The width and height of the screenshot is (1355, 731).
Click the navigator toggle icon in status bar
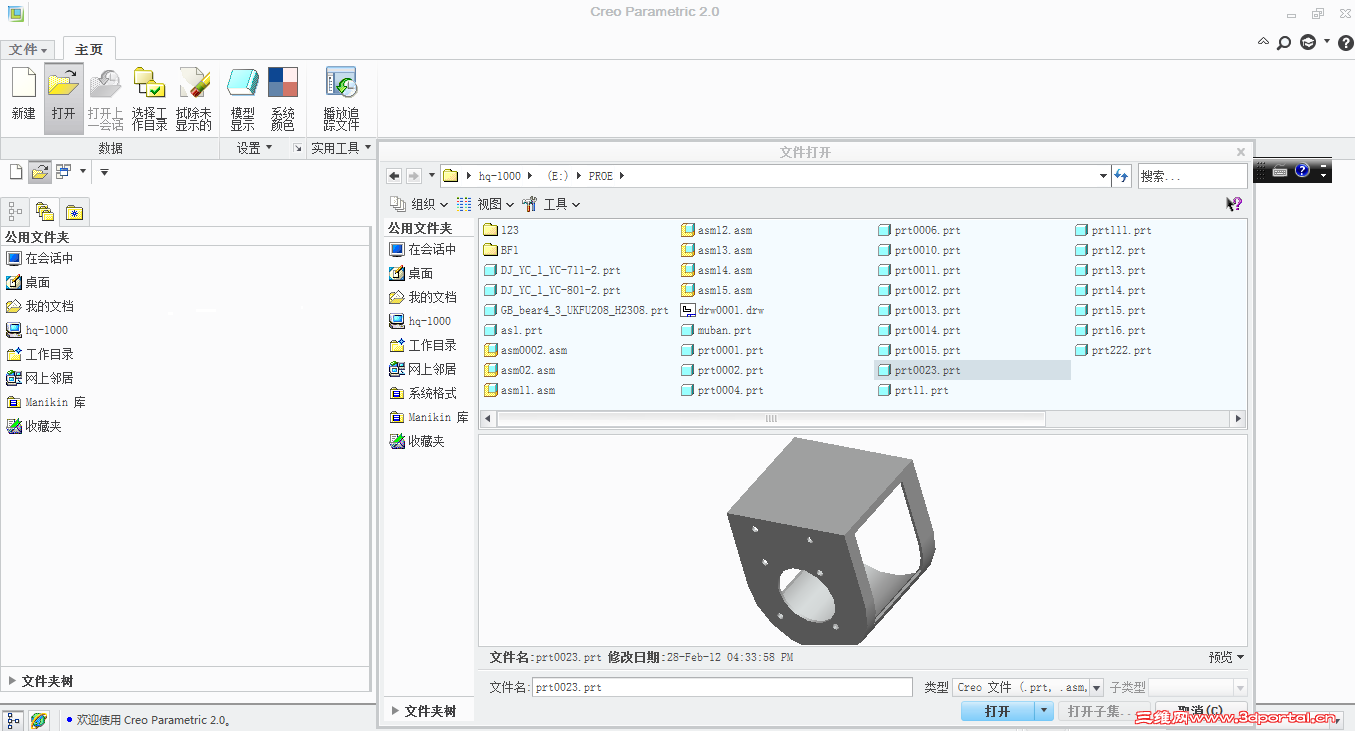tap(13, 720)
